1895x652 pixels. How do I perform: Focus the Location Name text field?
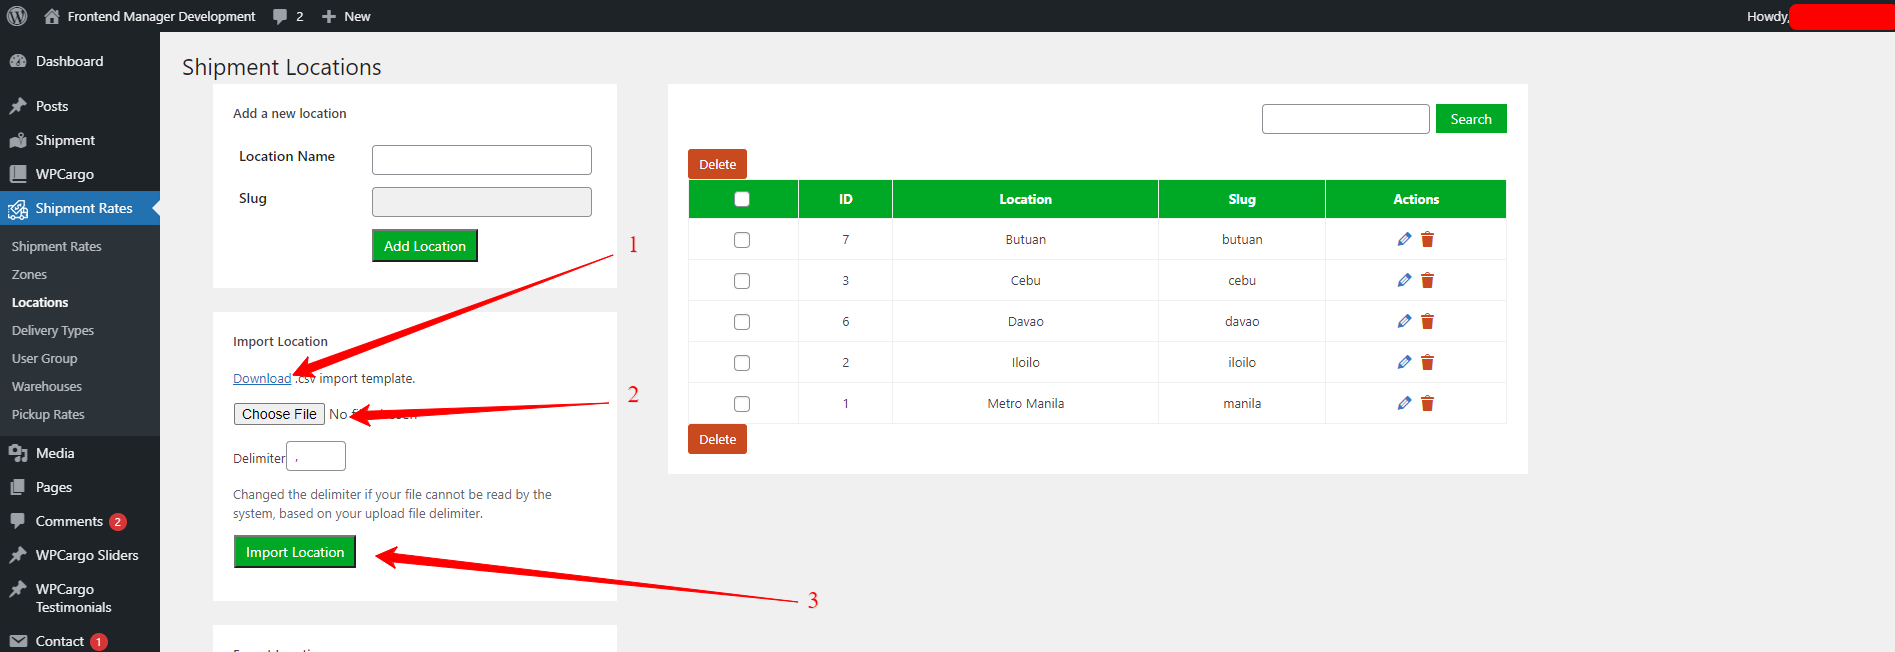click(481, 160)
